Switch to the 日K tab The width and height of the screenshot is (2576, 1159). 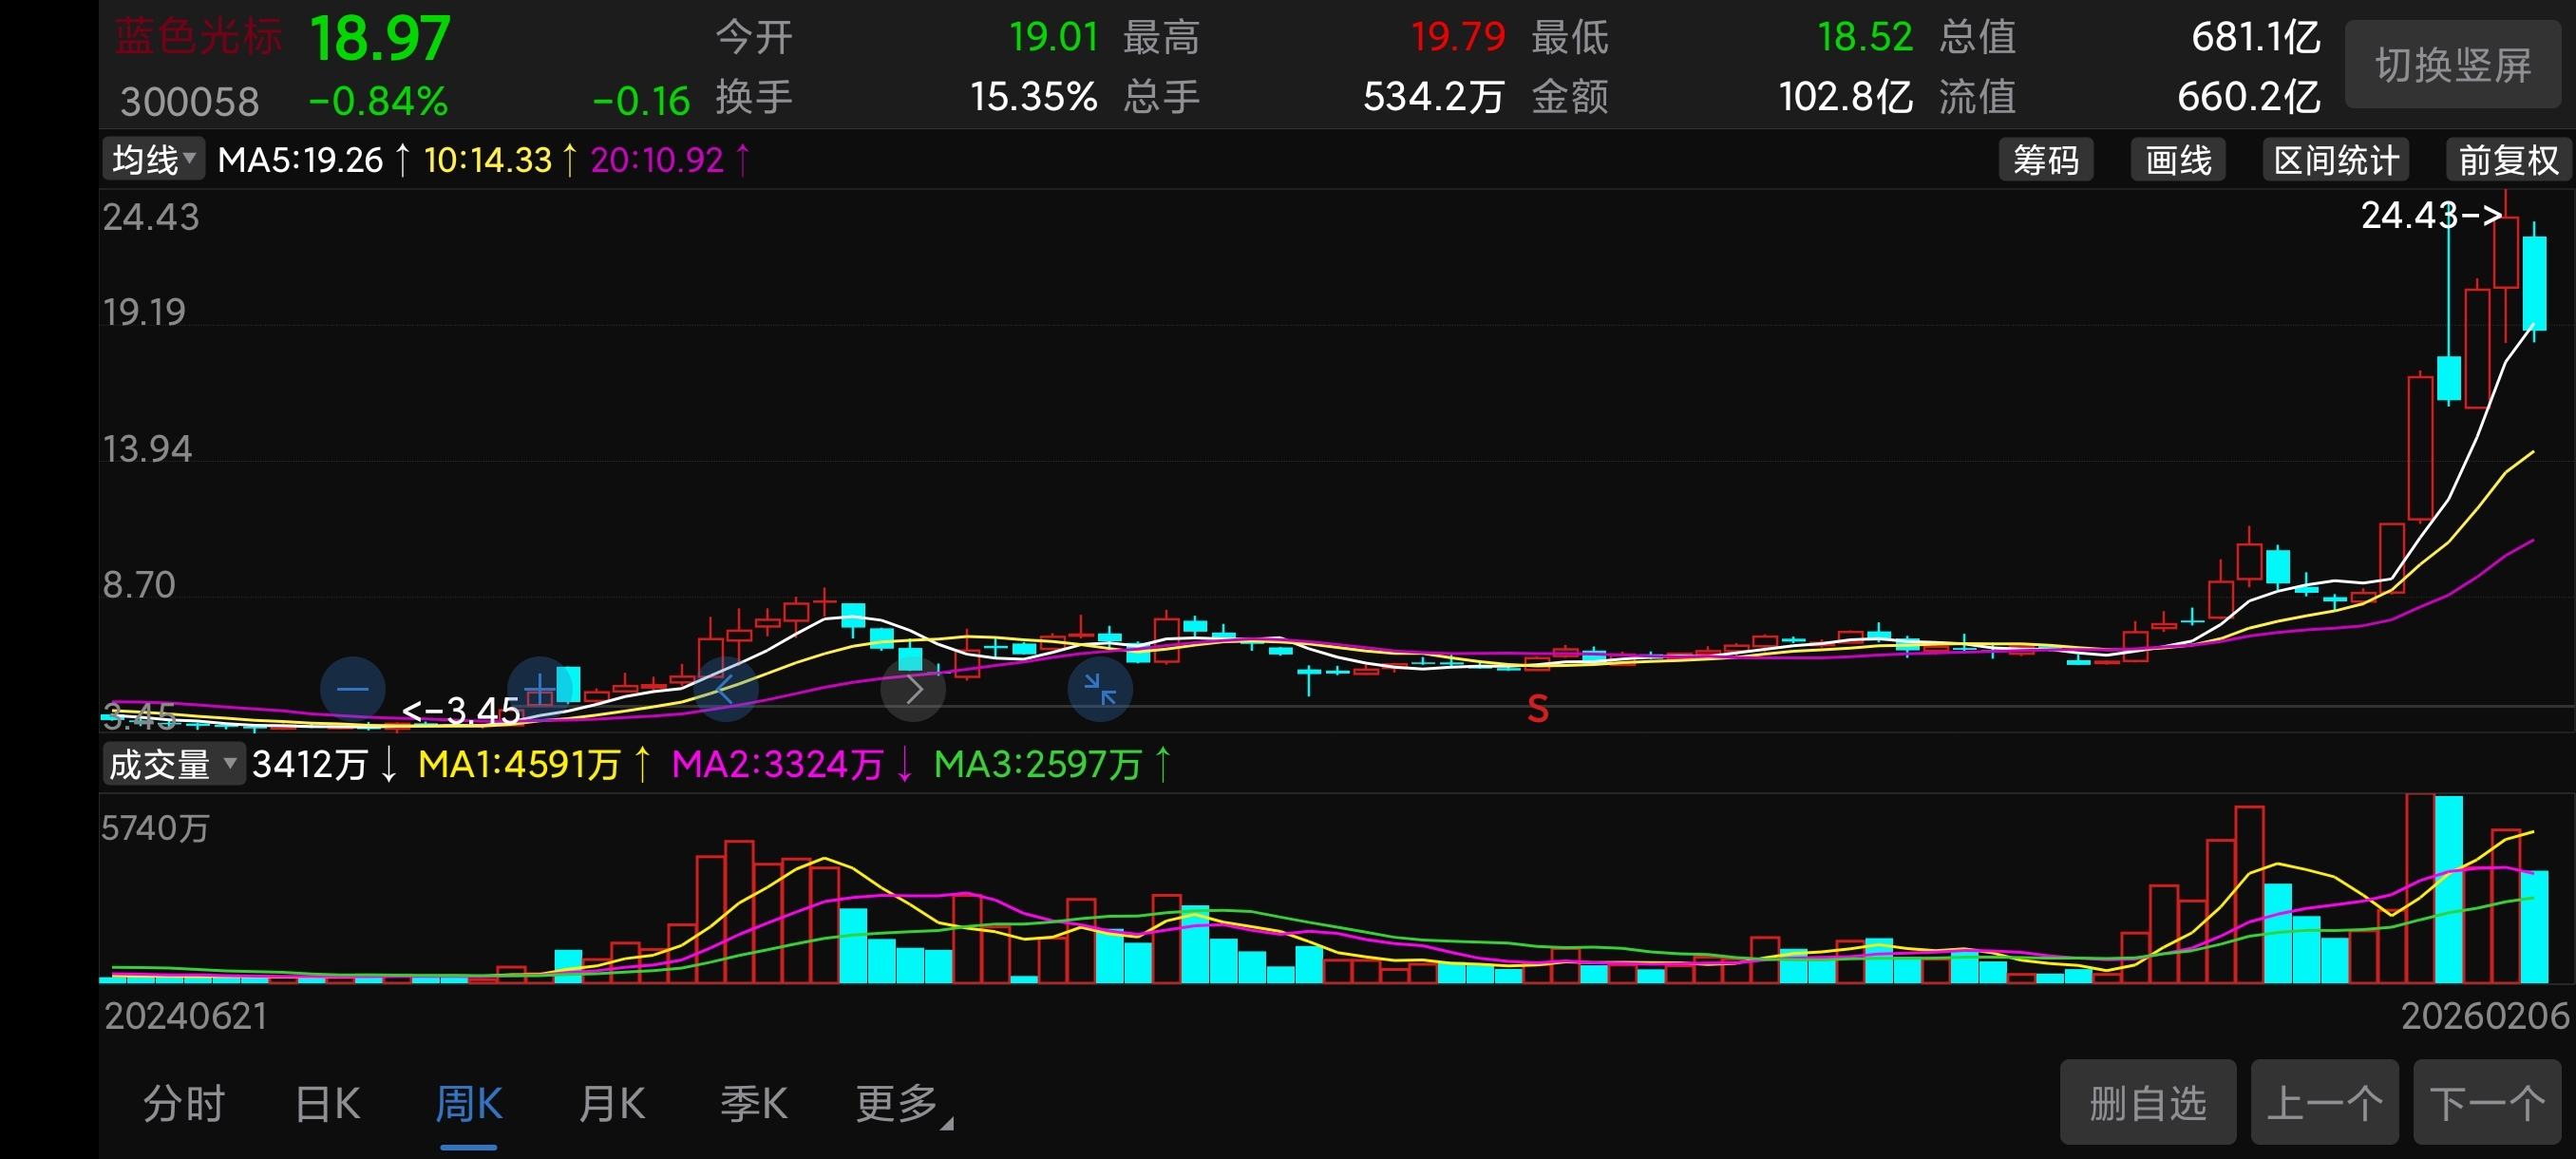coord(327,1104)
